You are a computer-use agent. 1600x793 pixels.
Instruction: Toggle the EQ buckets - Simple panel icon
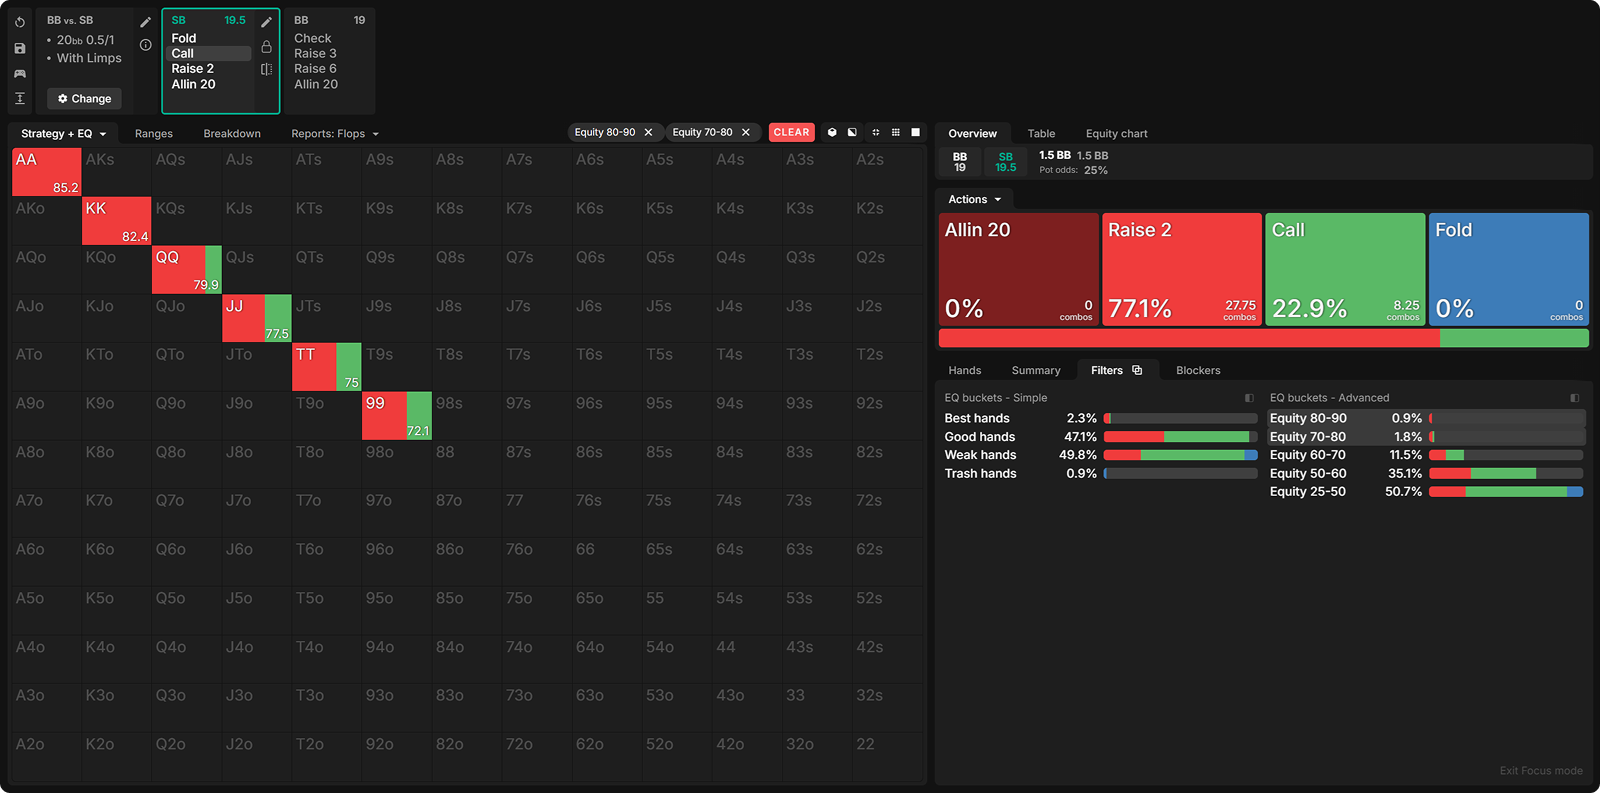(1249, 398)
